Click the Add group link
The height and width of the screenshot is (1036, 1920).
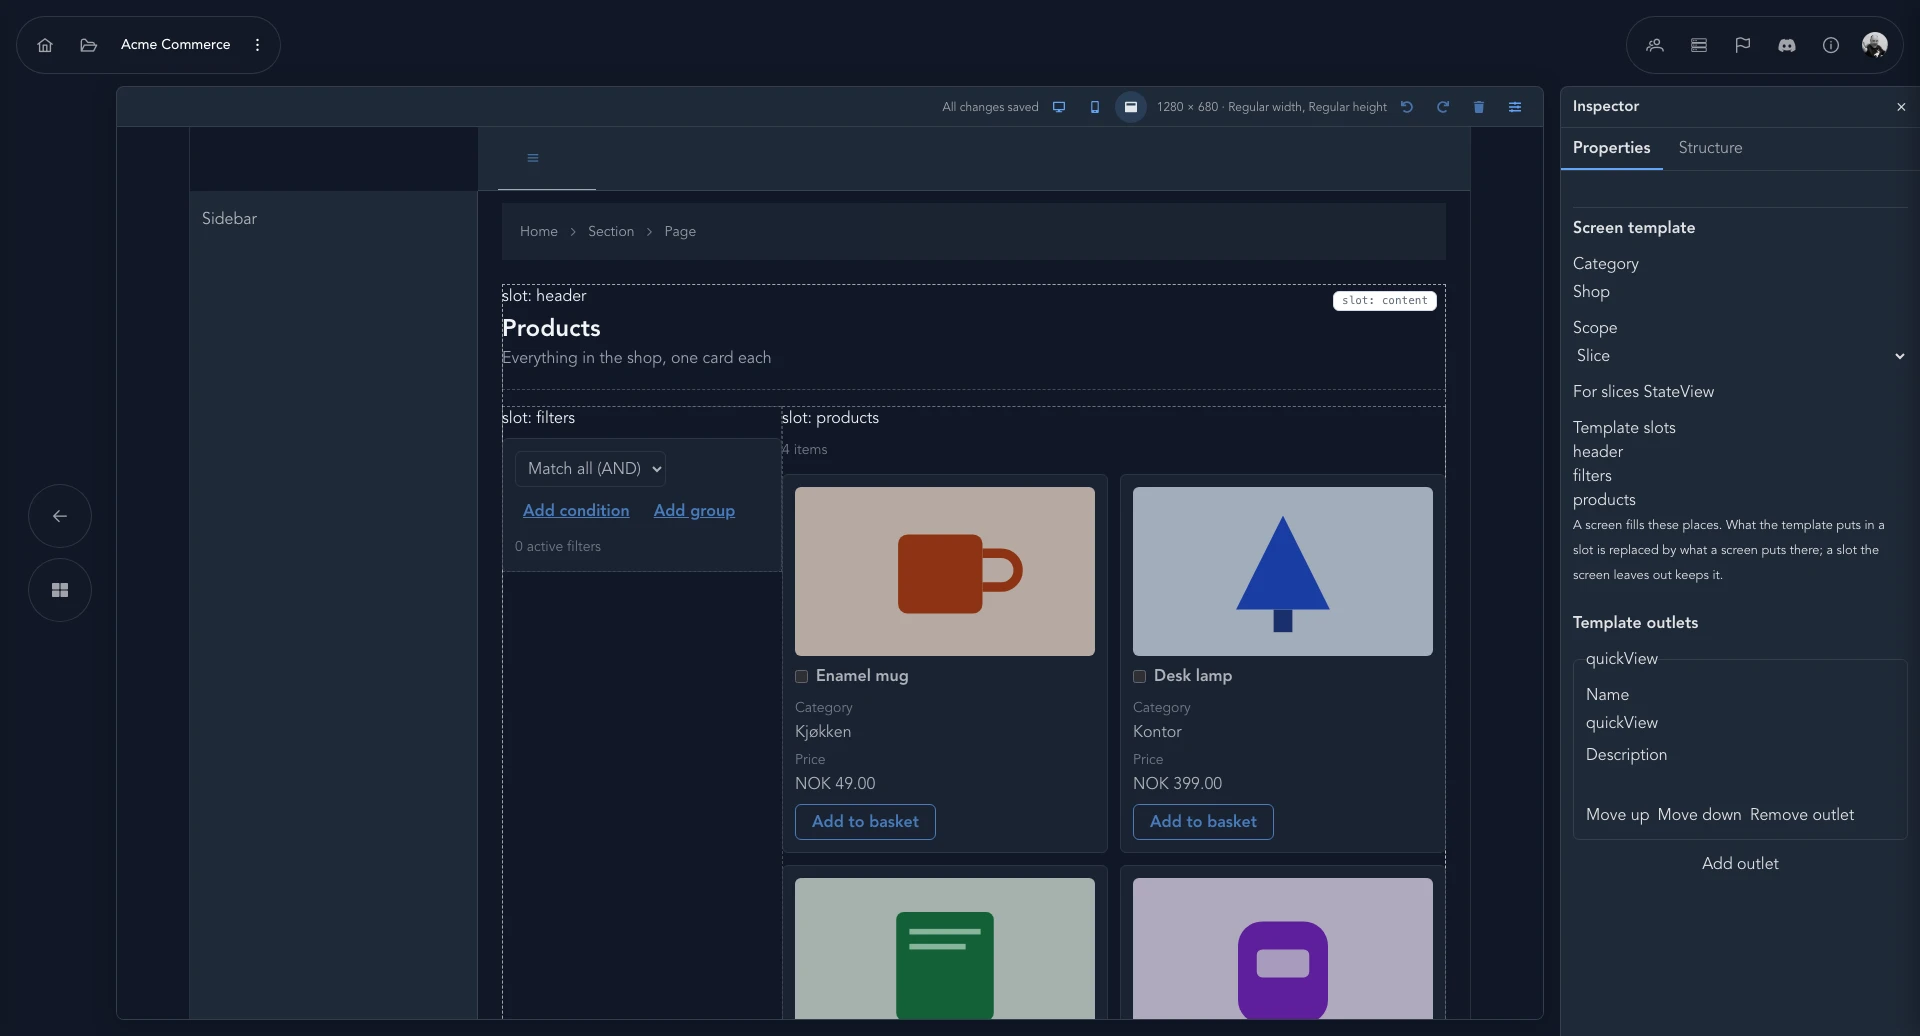tap(694, 511)
